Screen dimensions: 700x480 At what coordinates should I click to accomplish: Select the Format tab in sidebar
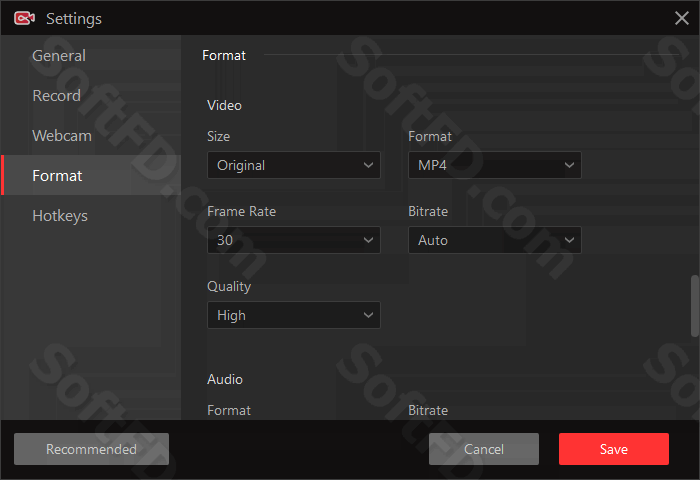tap(91, 175)
